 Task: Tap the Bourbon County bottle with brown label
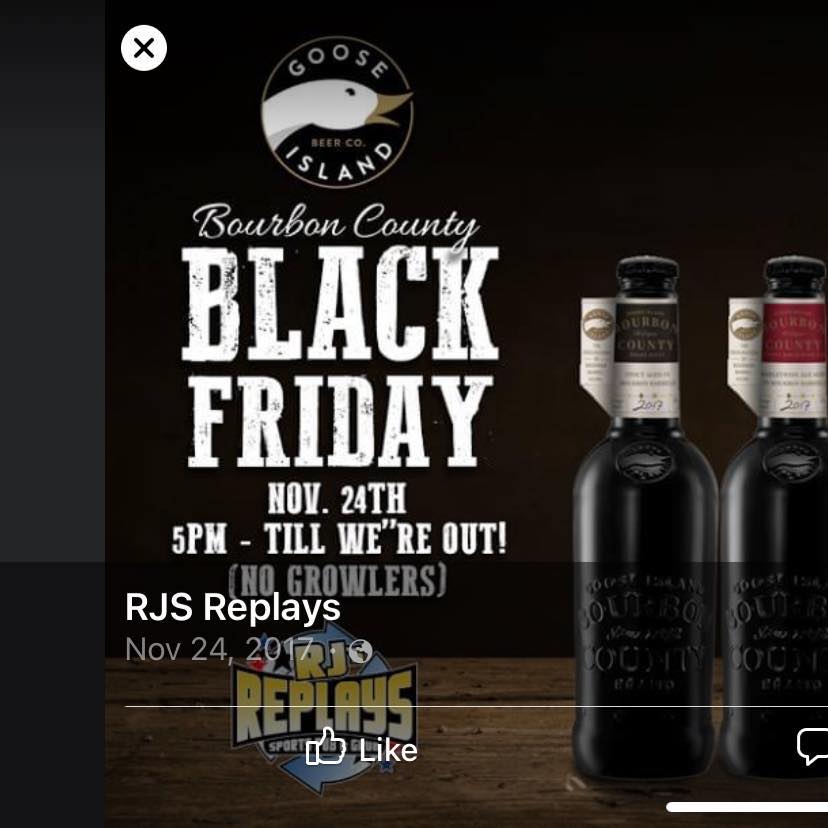(x=645, y=518)
